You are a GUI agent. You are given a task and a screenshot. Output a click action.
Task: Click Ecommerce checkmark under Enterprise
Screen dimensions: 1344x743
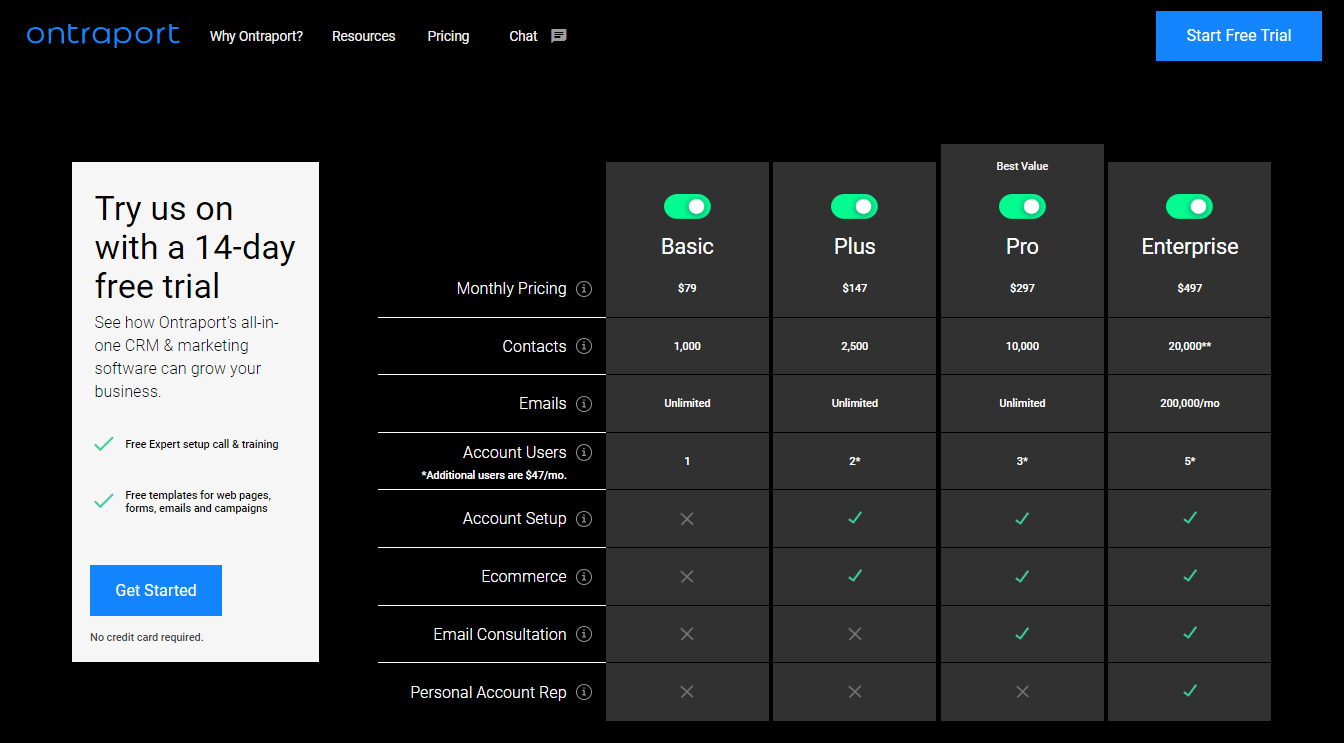point(1189,576)
